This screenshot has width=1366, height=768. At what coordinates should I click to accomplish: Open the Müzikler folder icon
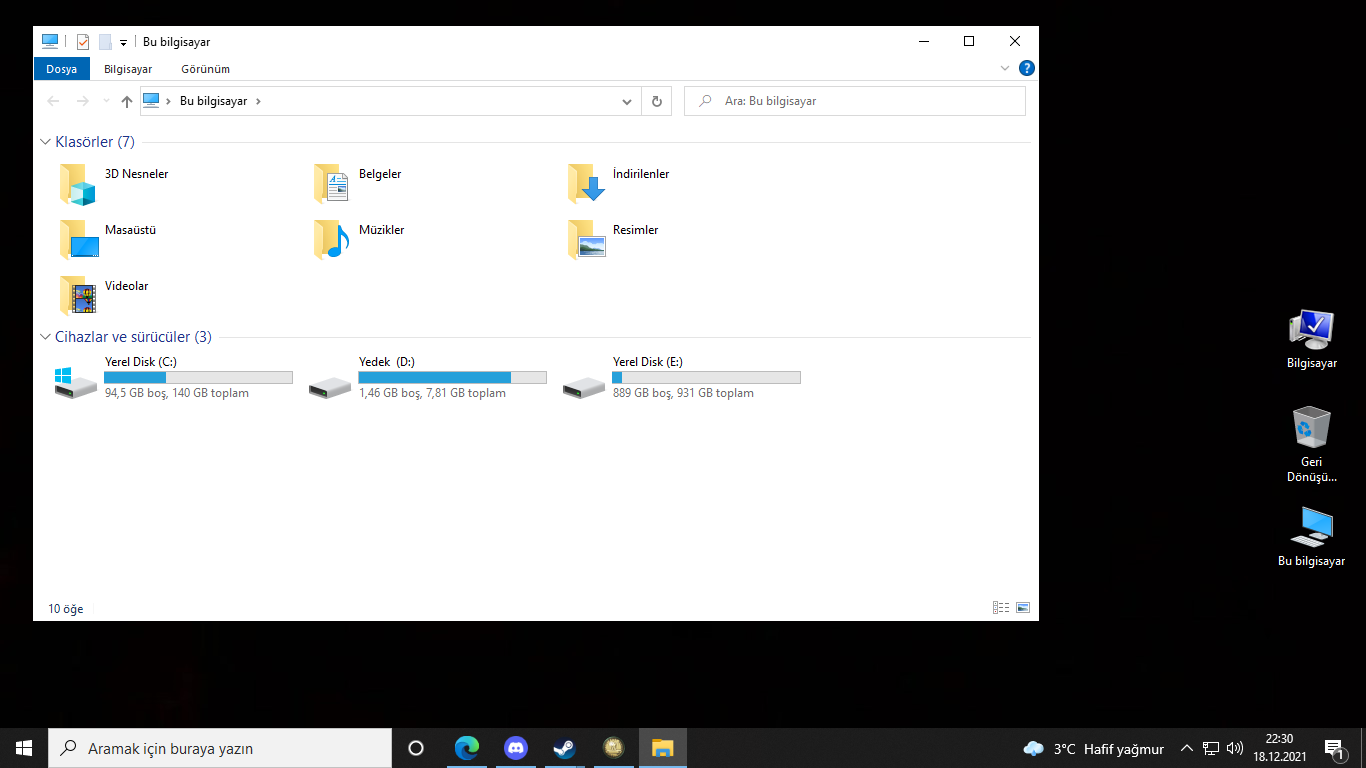[x=331, y=240]
